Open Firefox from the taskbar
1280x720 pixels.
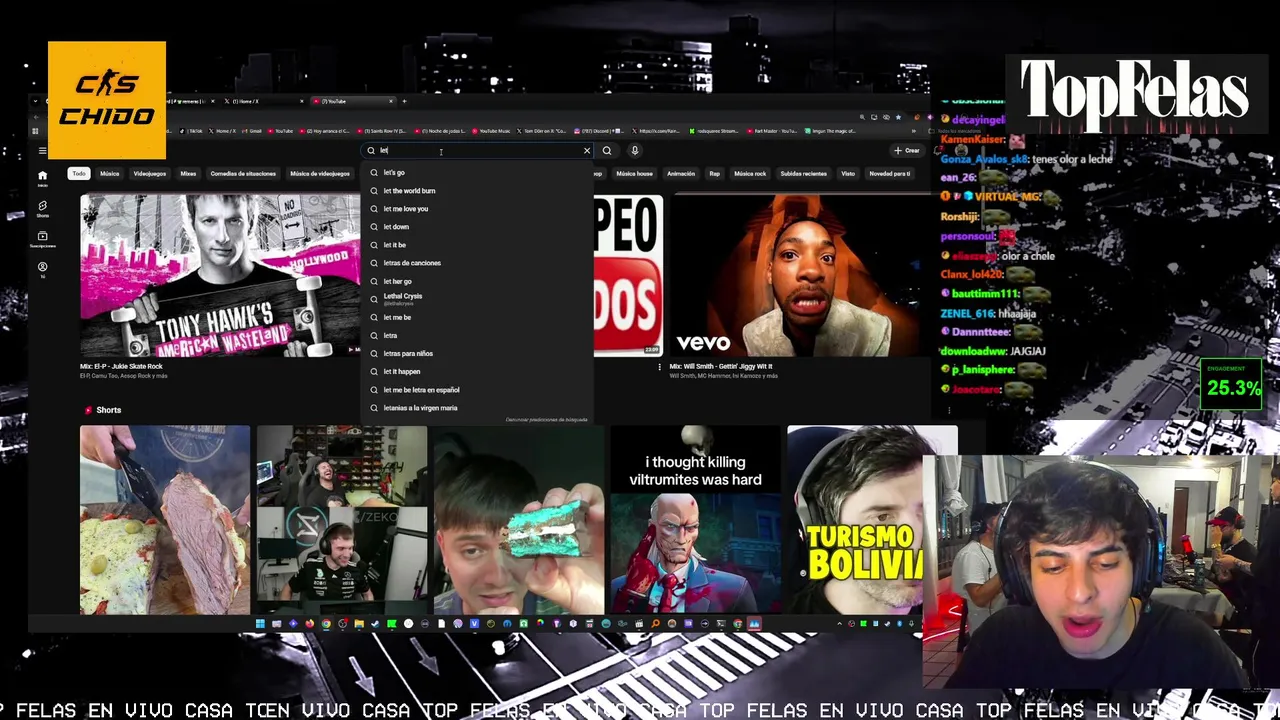click(x=309, y=624)
